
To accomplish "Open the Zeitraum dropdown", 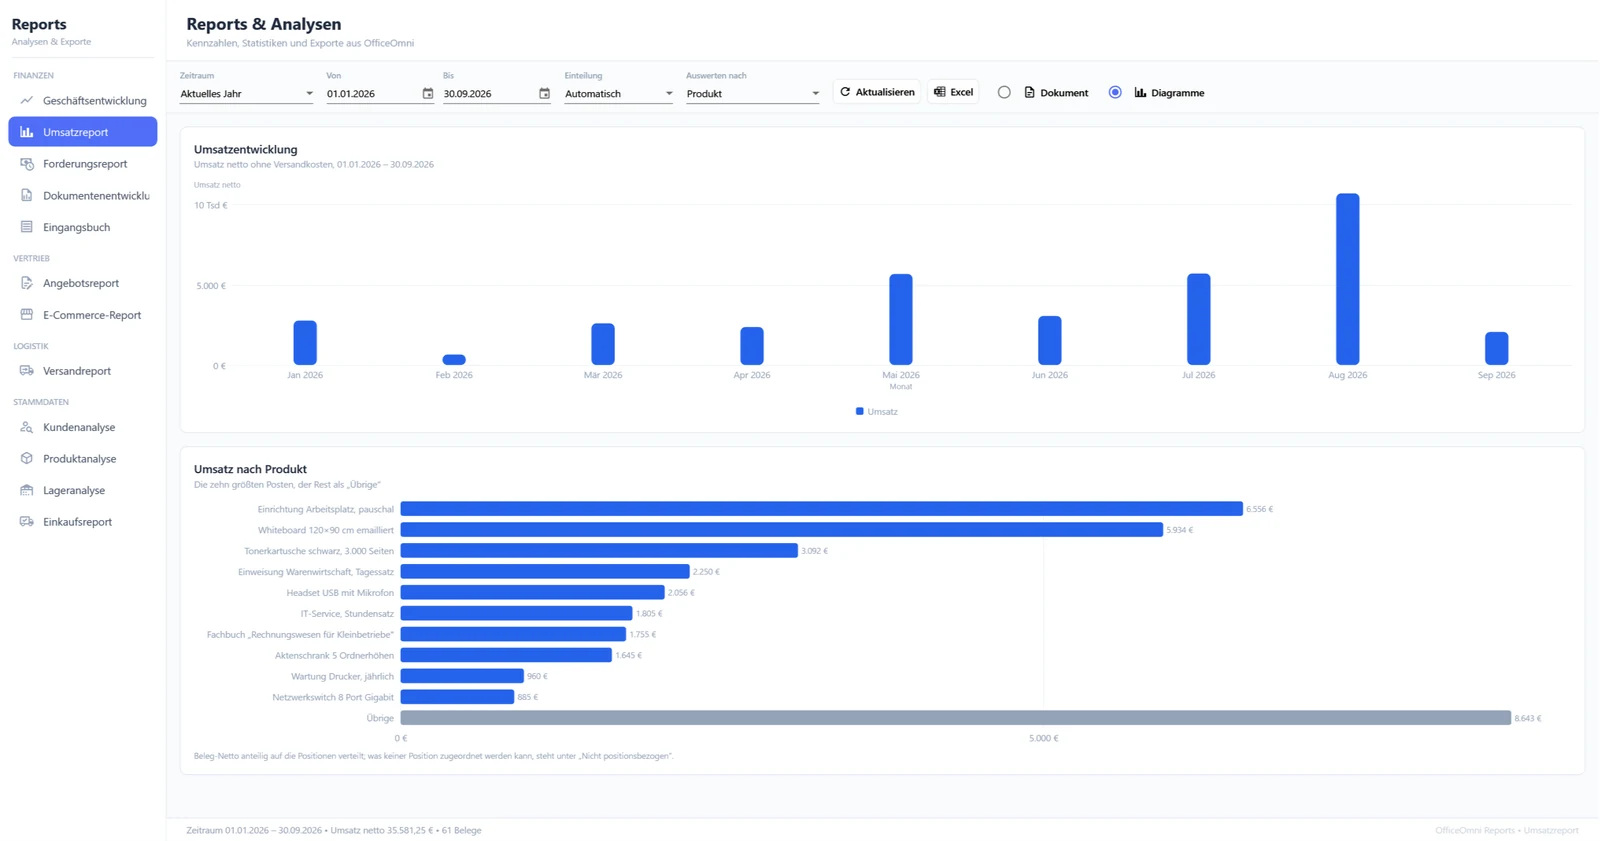I will 247,93.
